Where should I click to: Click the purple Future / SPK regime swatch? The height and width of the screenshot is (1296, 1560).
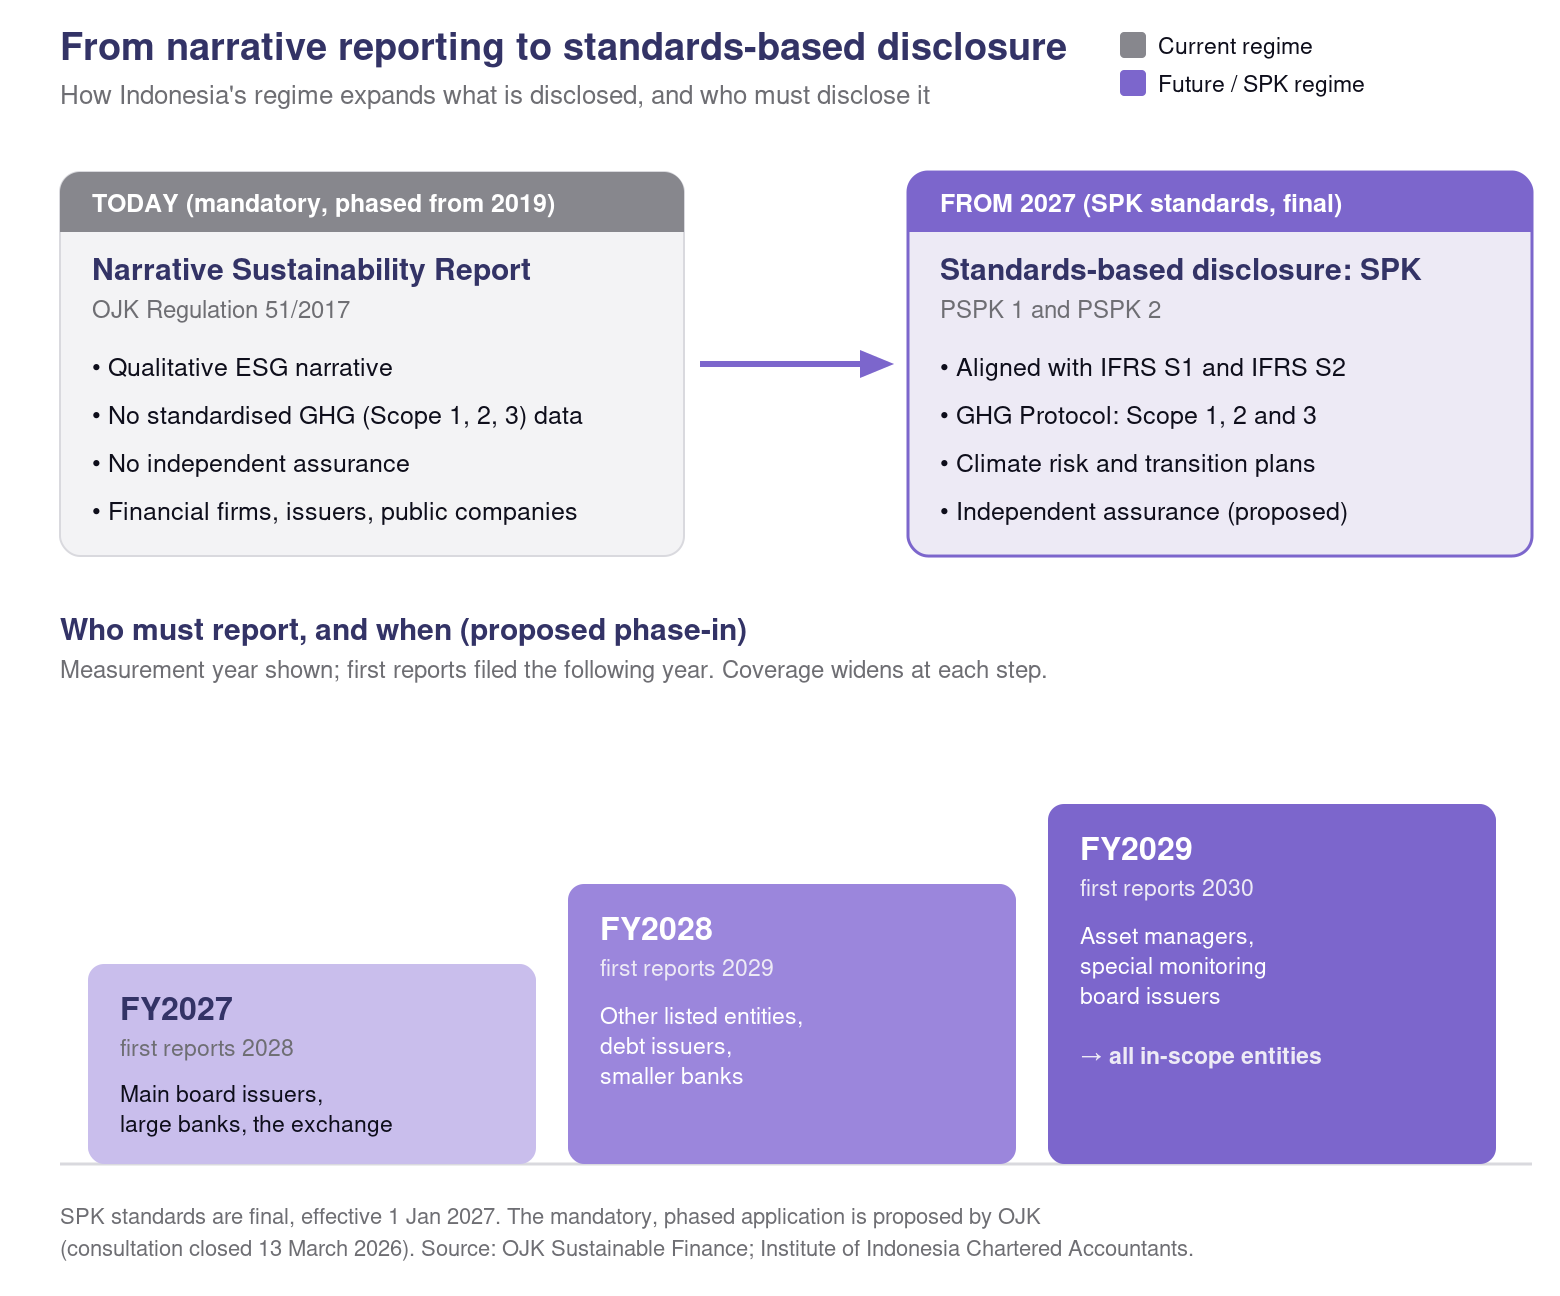point(1133,83)
